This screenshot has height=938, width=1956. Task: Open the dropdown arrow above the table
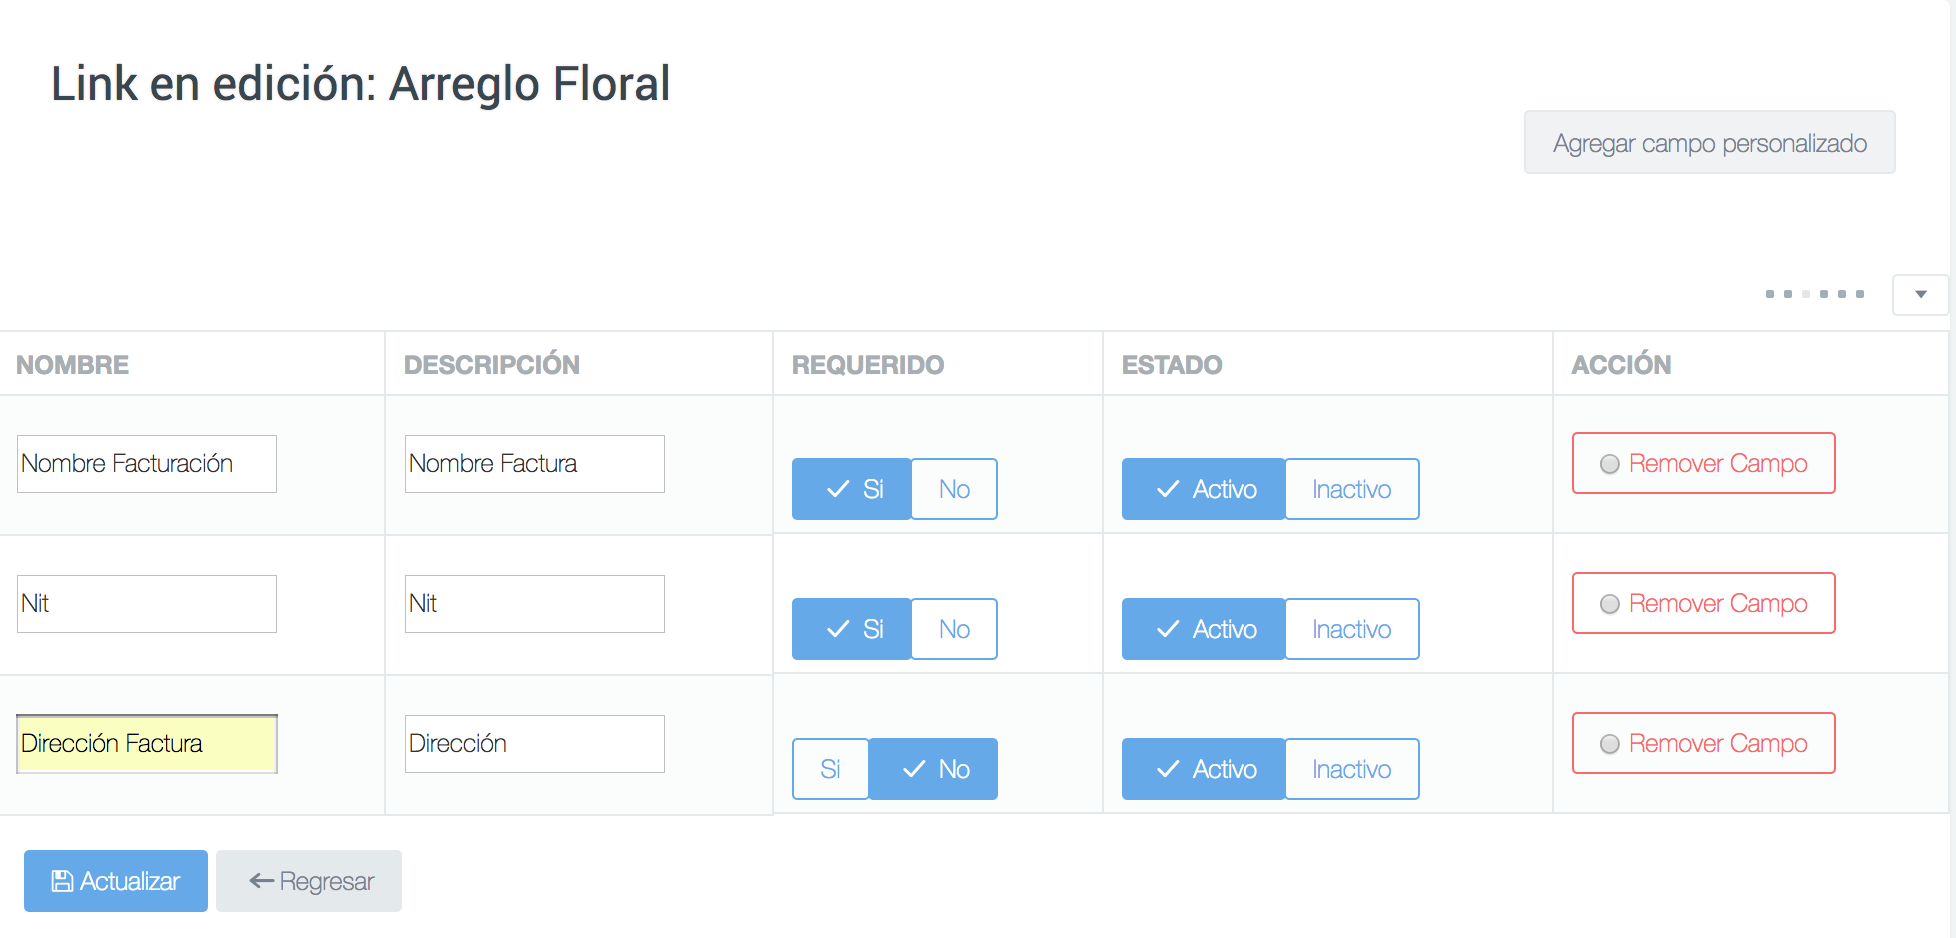point(1920,295)
